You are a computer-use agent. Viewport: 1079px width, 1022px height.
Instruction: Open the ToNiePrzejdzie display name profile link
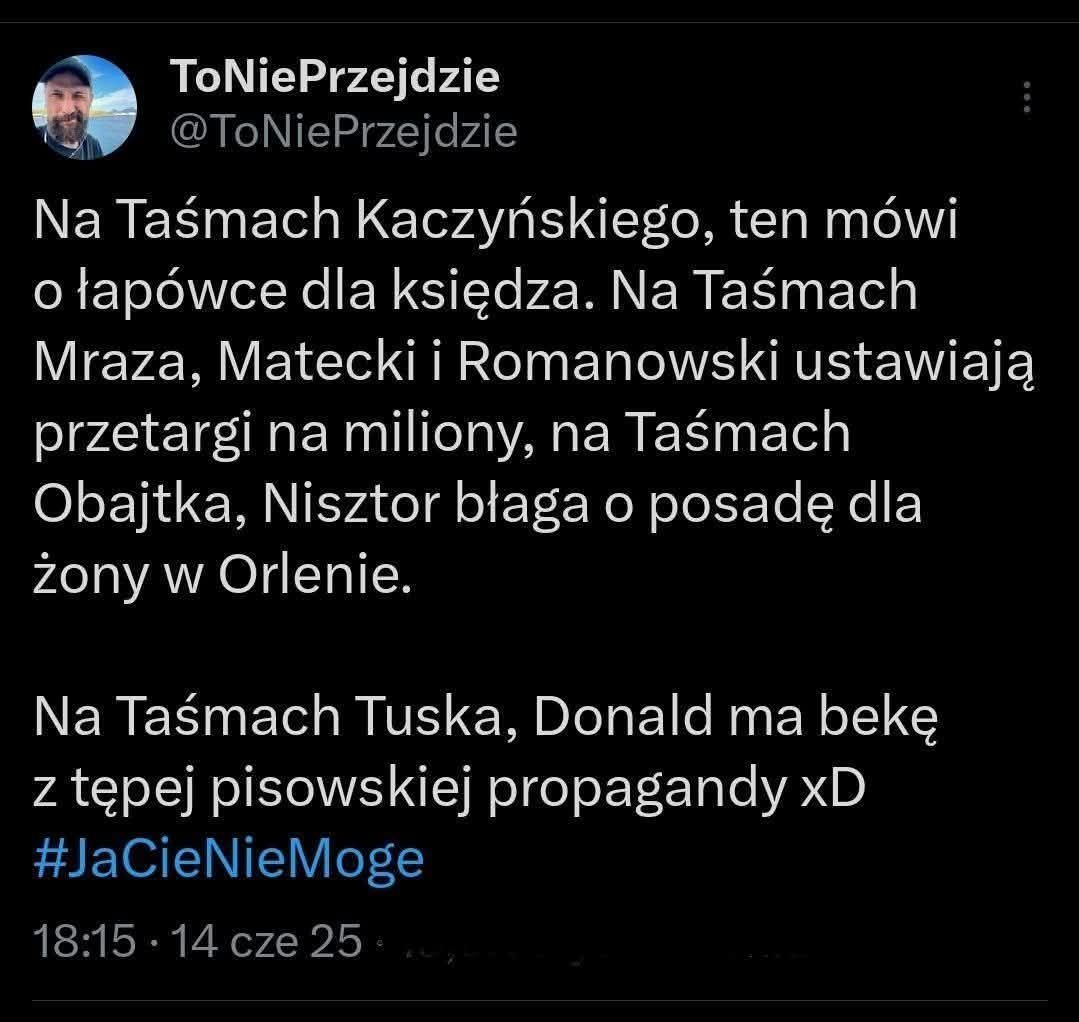(335, 77)
